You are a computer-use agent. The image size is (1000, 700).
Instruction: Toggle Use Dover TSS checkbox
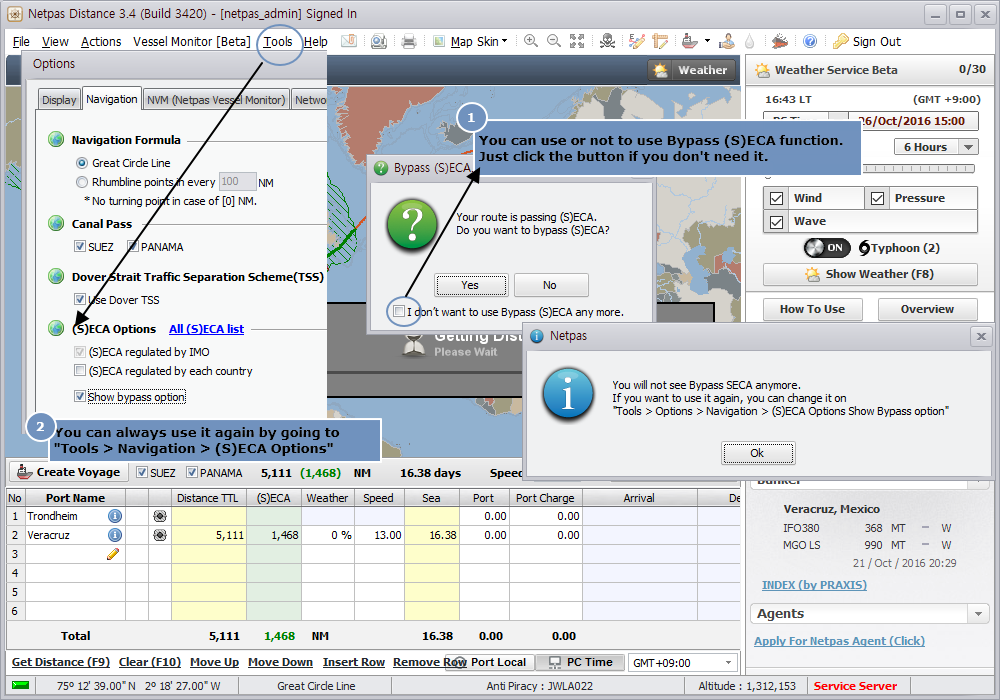click(80, 299)
